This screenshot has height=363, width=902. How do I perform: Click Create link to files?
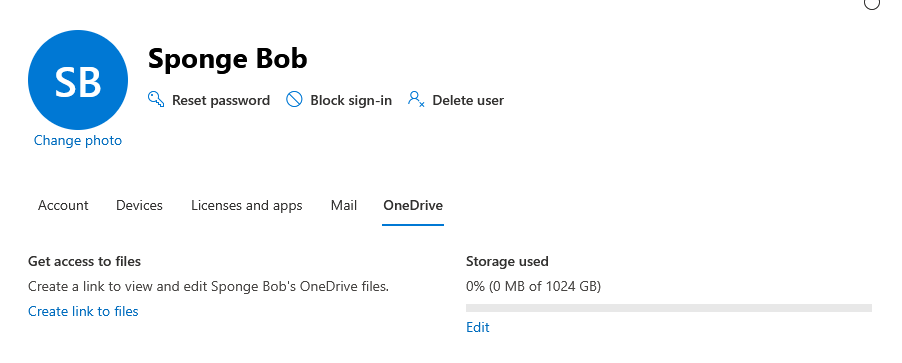point(83,311)
